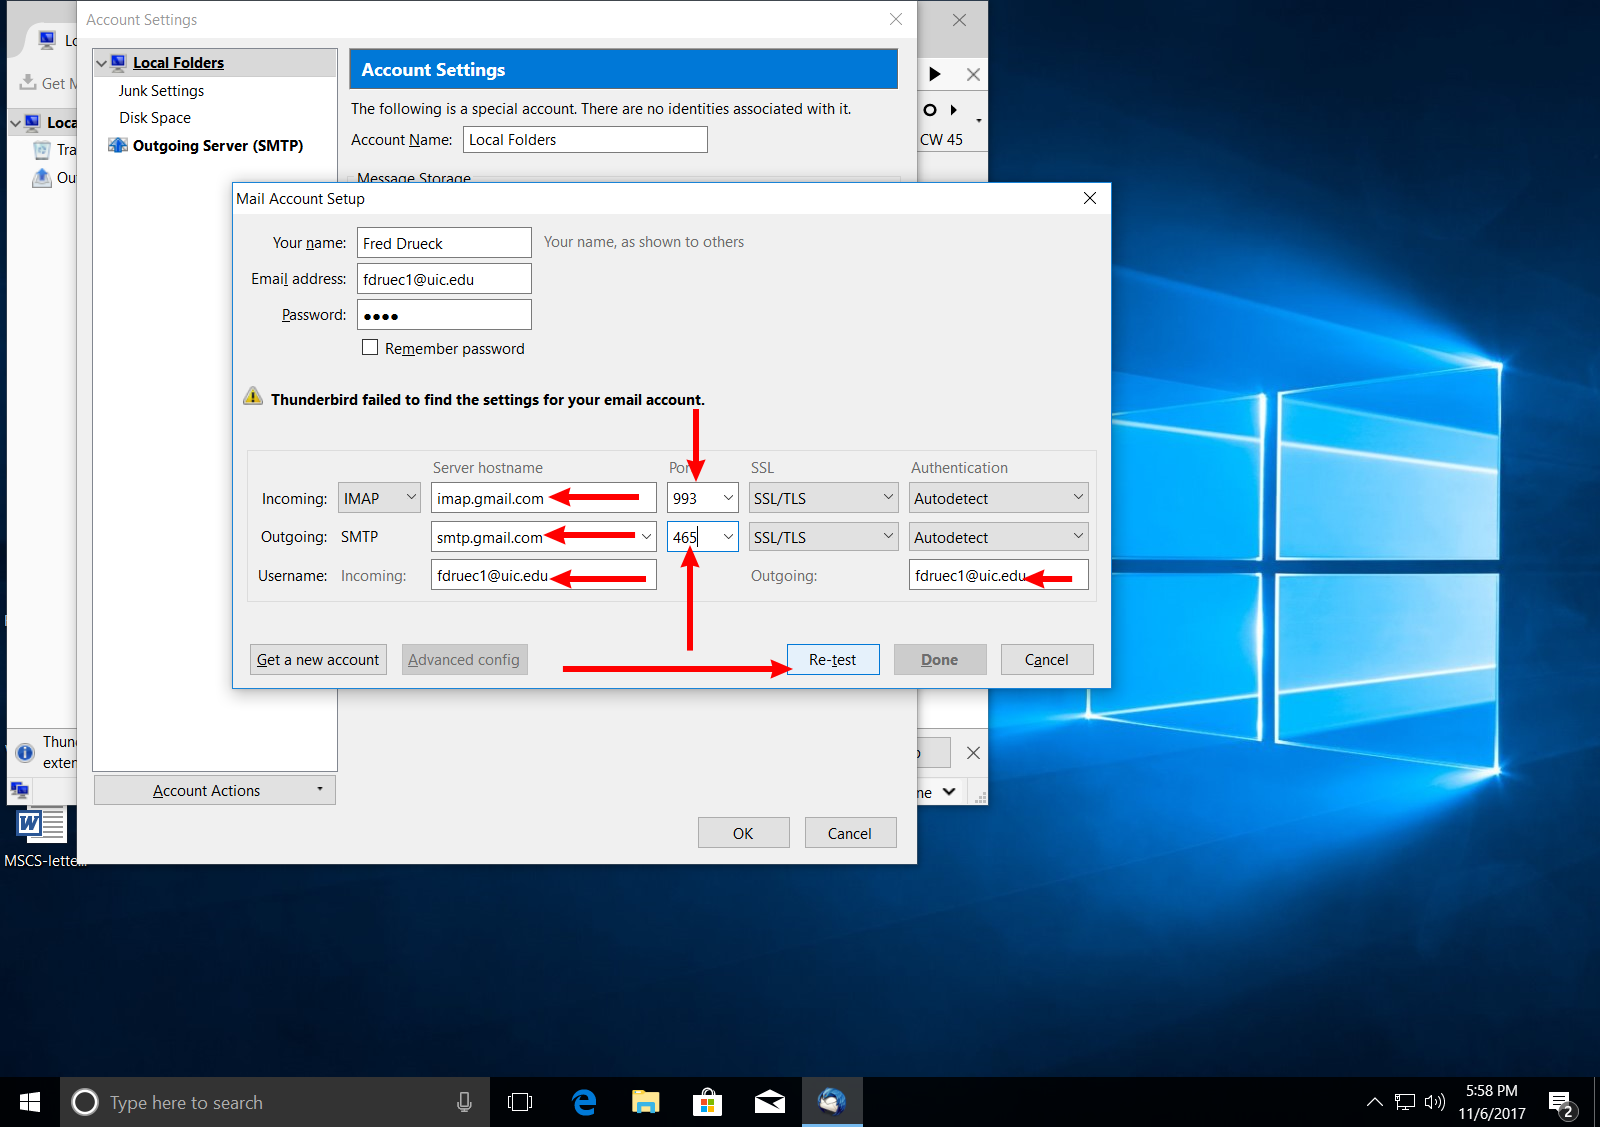Viewport: 1600px width, 1127px height.
Task: Open the Incoming port 993 dropdown
Action: pos(728,498)
